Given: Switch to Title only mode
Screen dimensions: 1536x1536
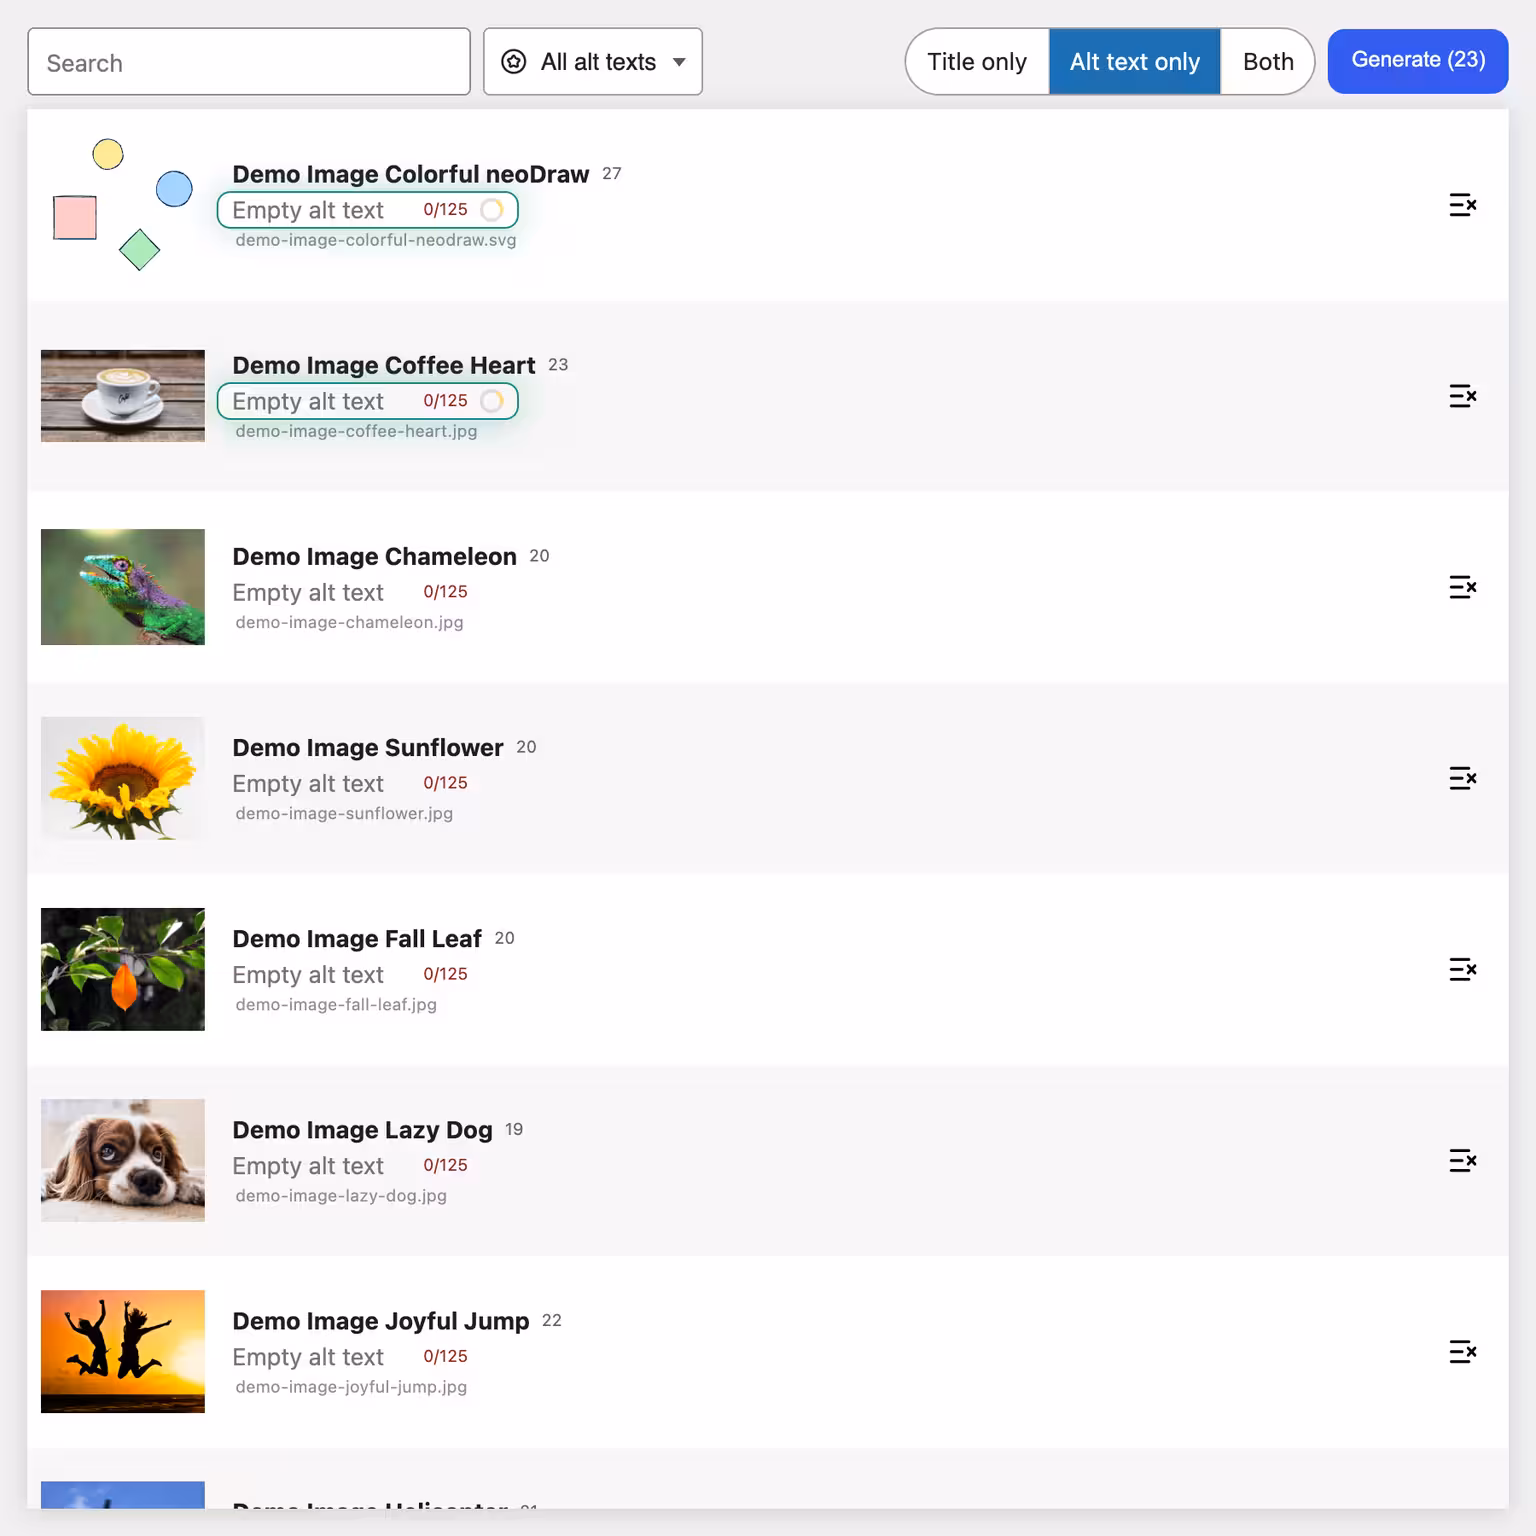Looking at the screenshot, I should 977,62.
